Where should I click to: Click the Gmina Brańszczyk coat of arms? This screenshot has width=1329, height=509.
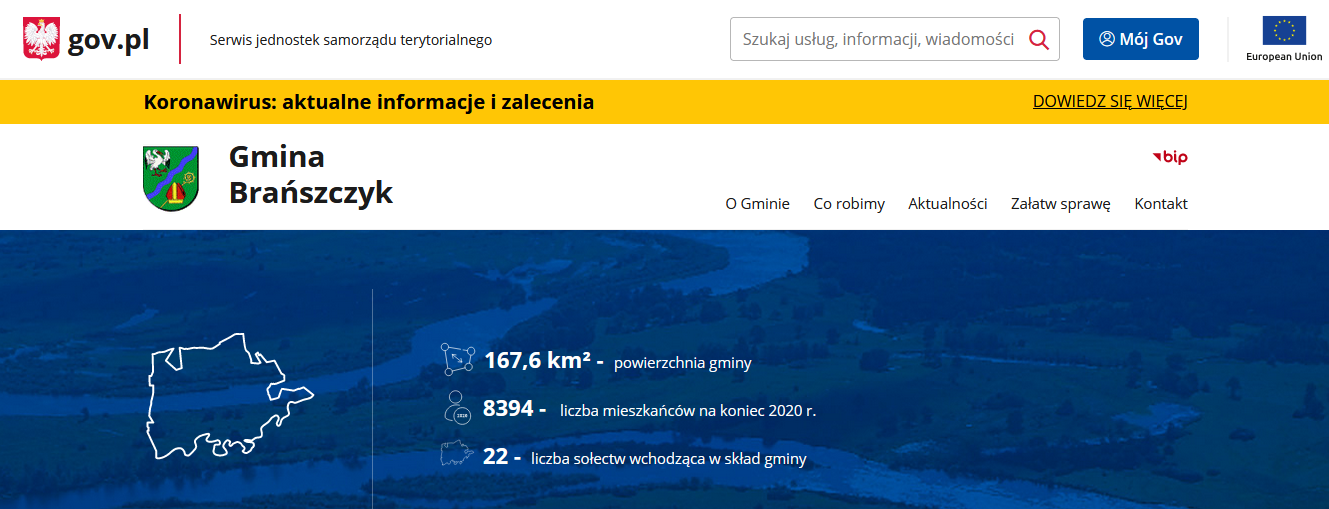[x=170, y=178]
